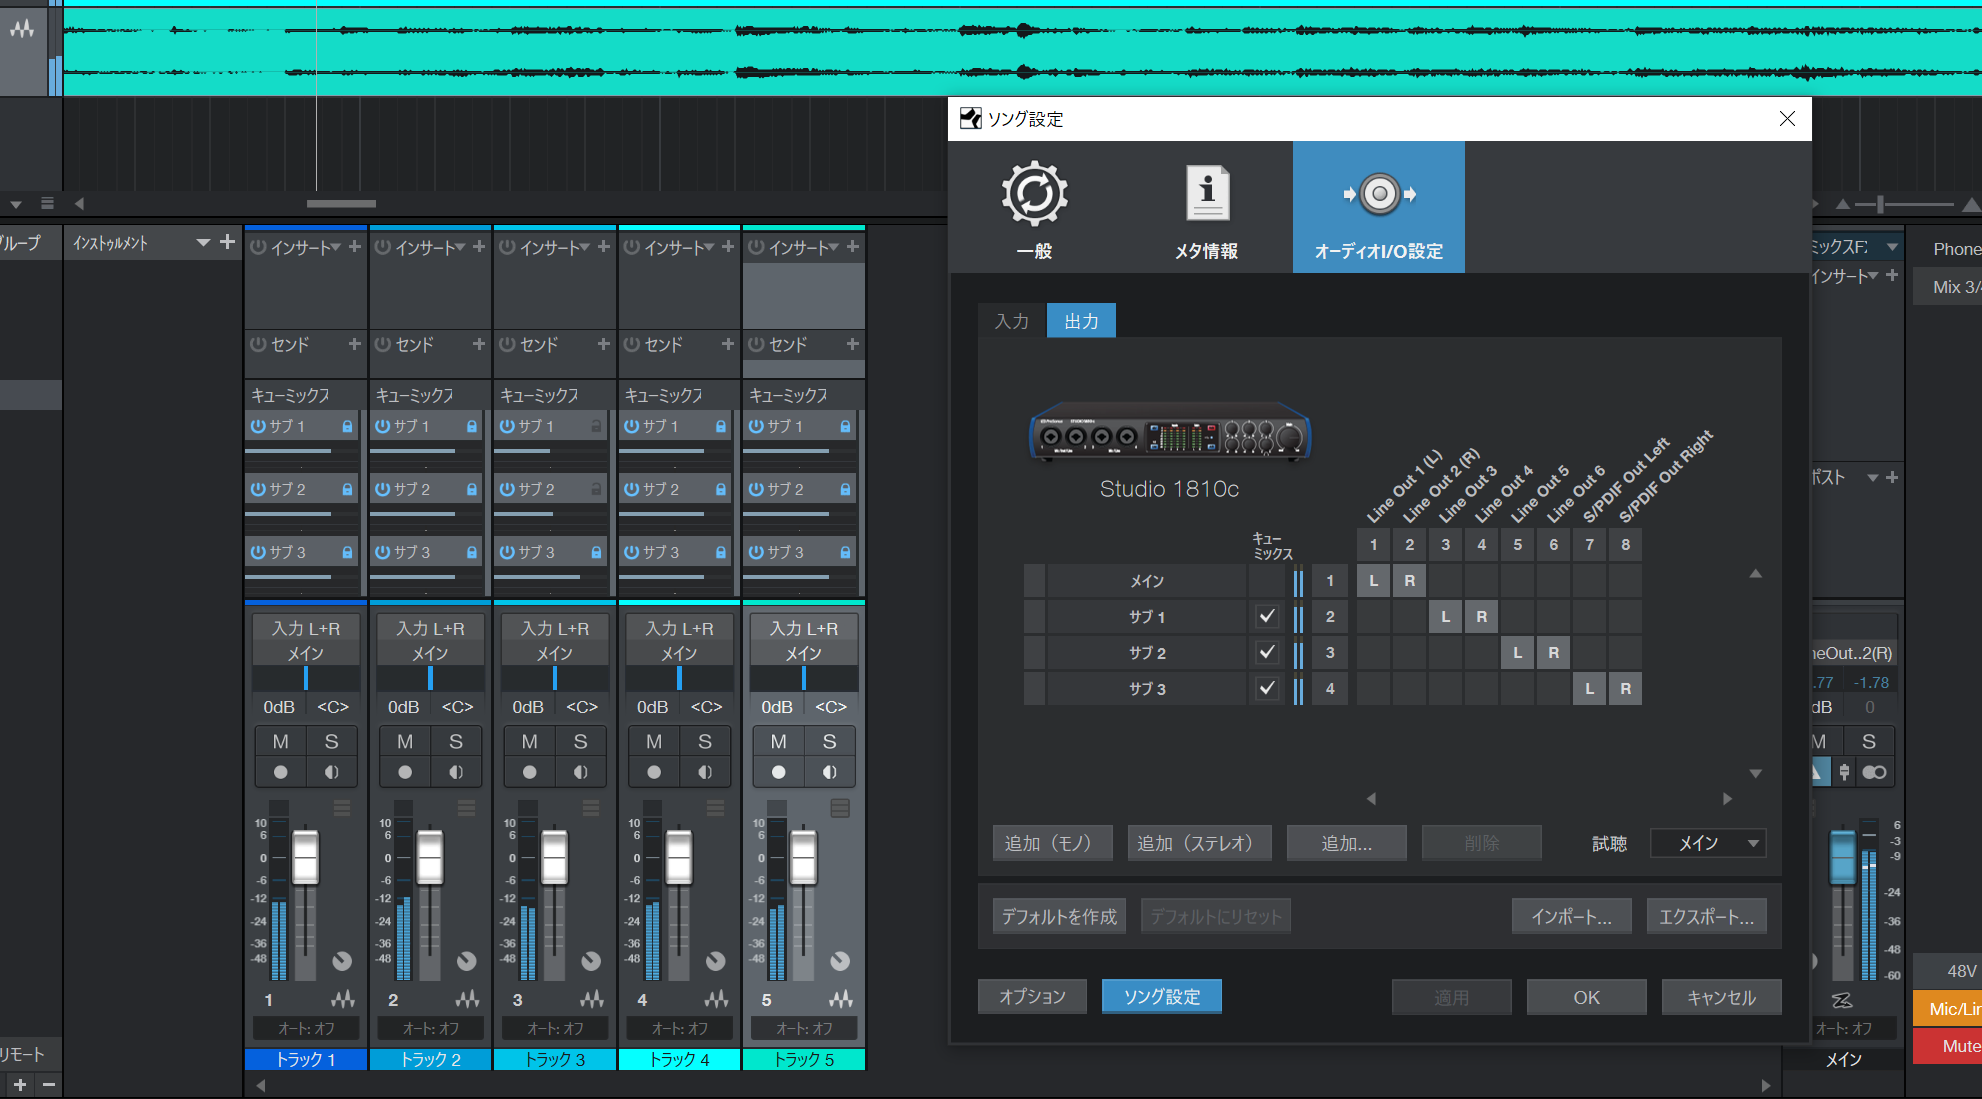Click デフォルトを作成 button

[x=1059, y=916]
